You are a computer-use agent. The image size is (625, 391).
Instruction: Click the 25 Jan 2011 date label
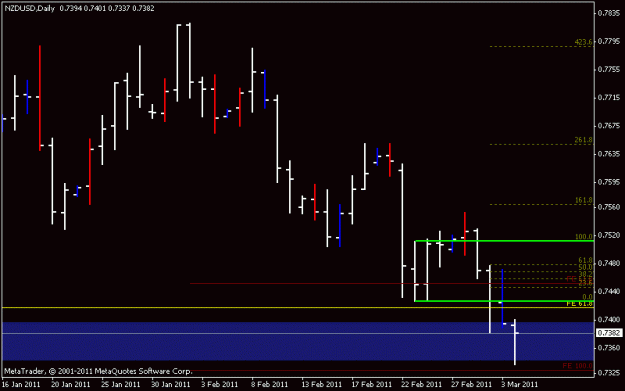121,385
